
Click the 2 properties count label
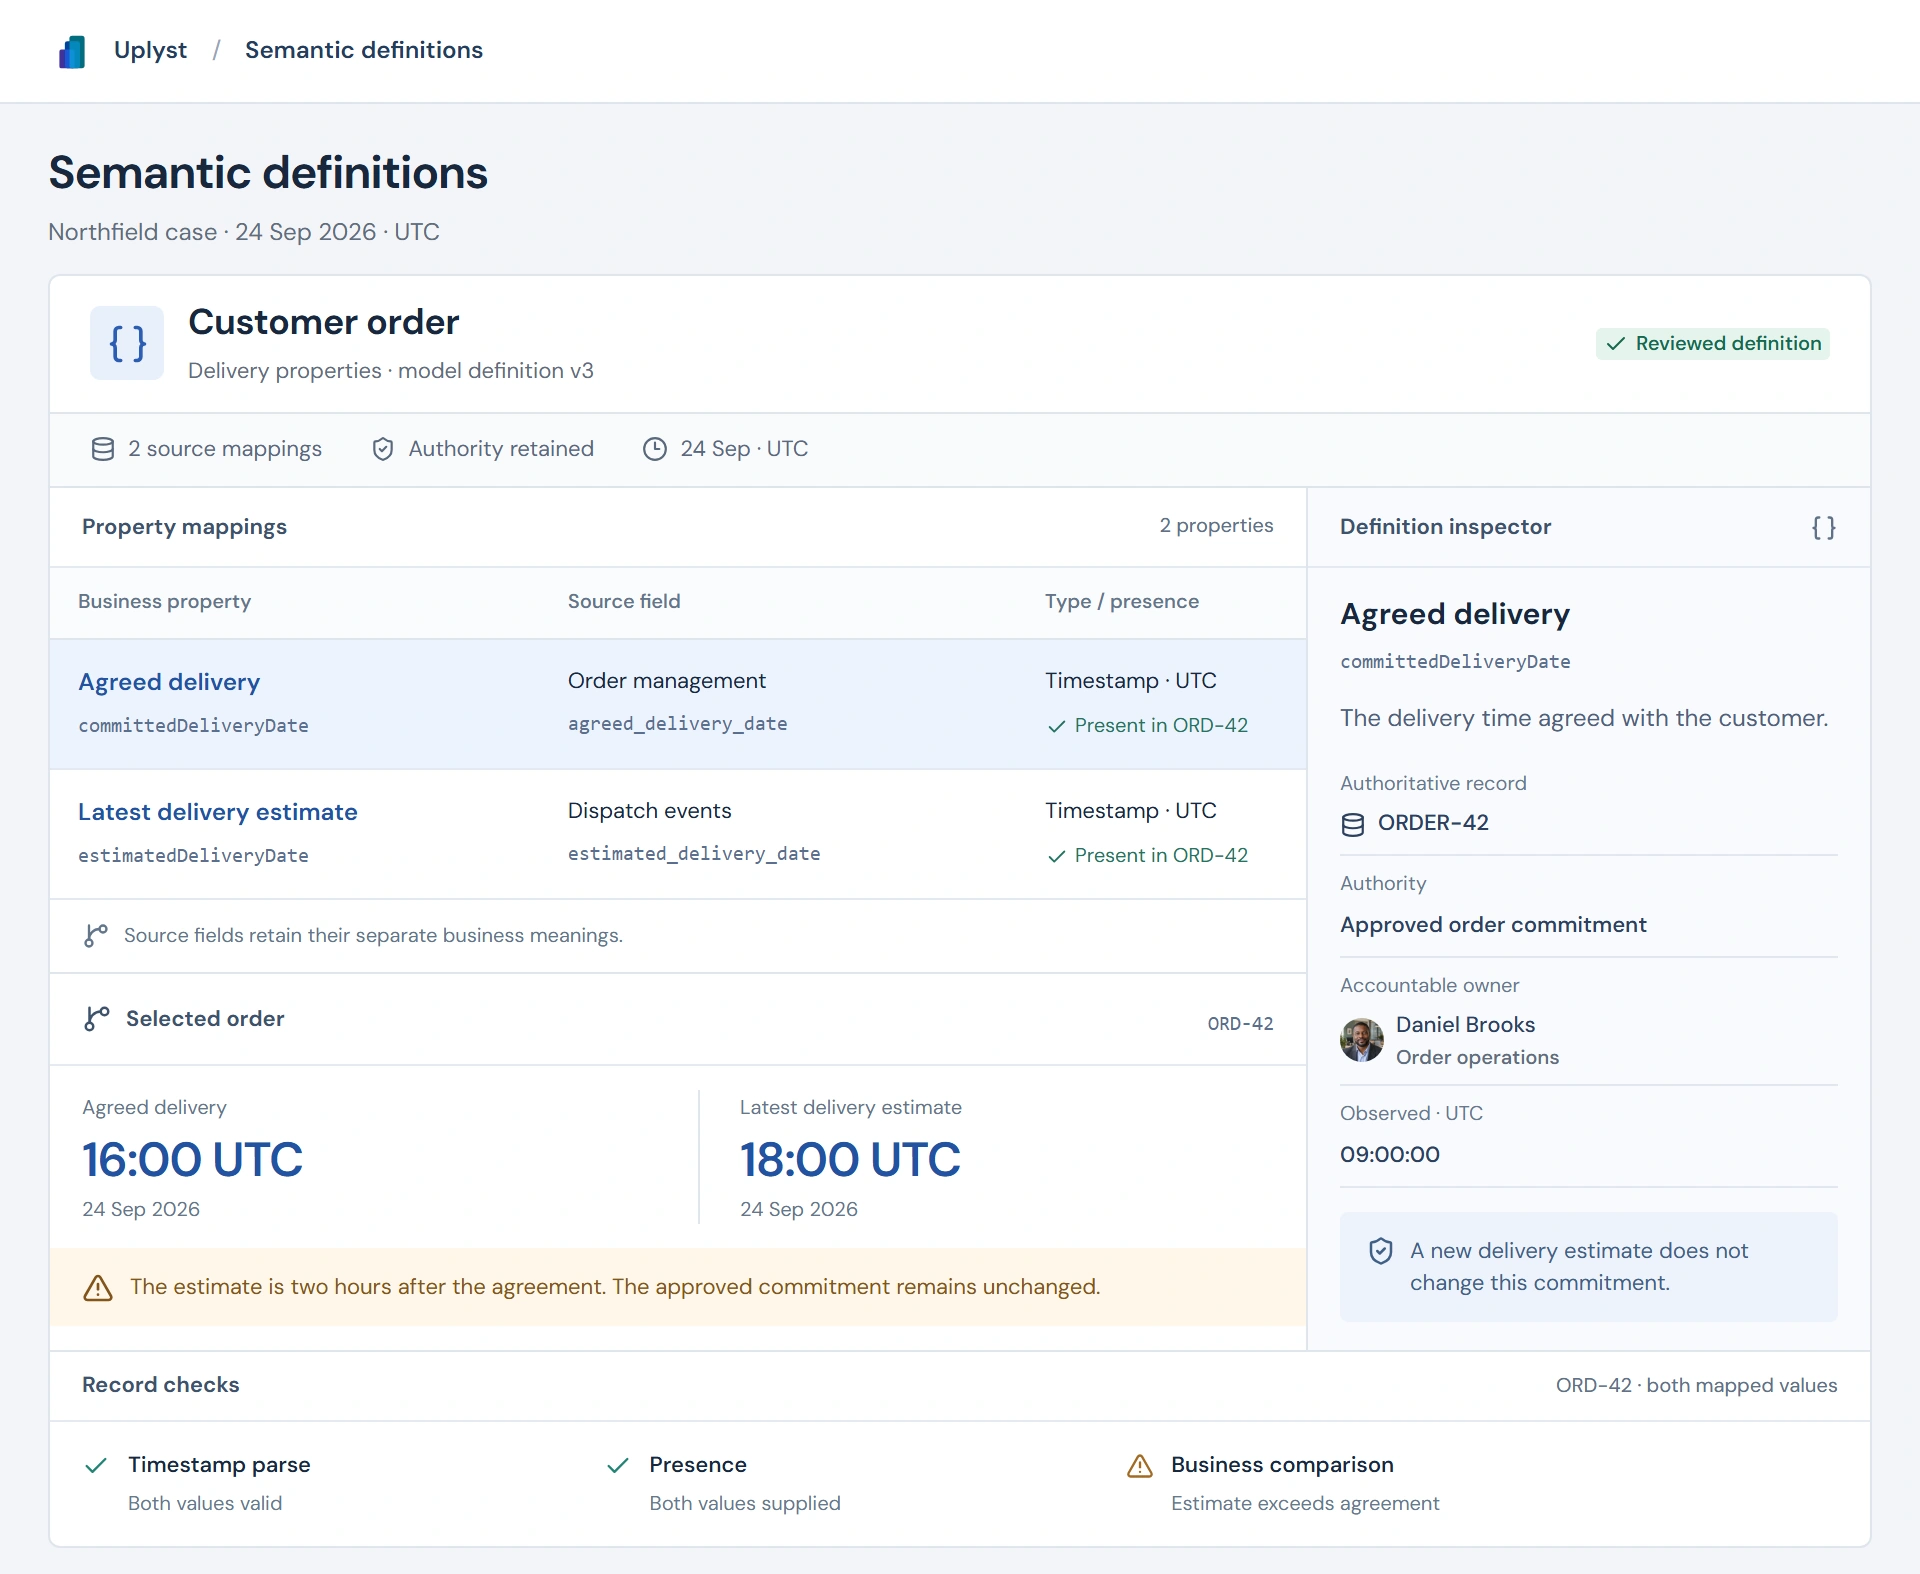pyautogui.click(x=1216, y=526)
